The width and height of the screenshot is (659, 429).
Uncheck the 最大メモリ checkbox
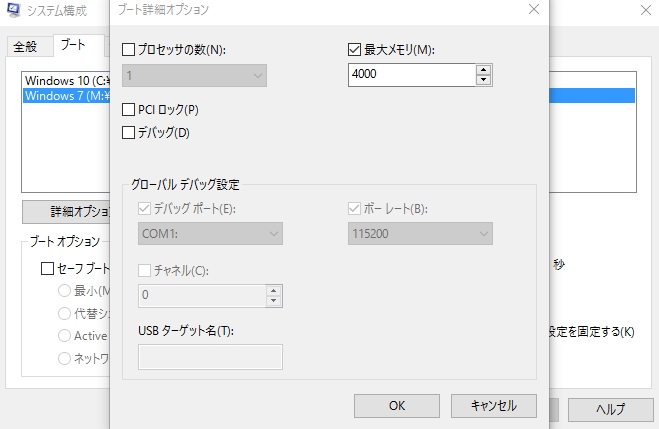353,48
